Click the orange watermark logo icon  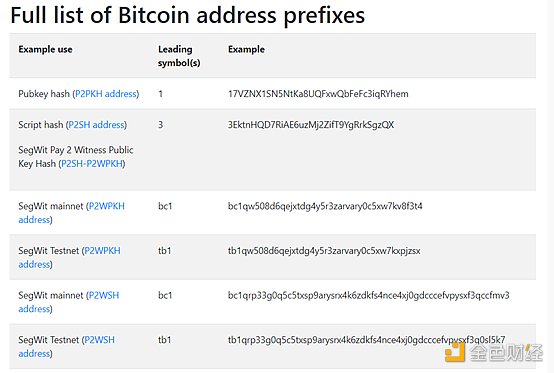pos(454,352)
